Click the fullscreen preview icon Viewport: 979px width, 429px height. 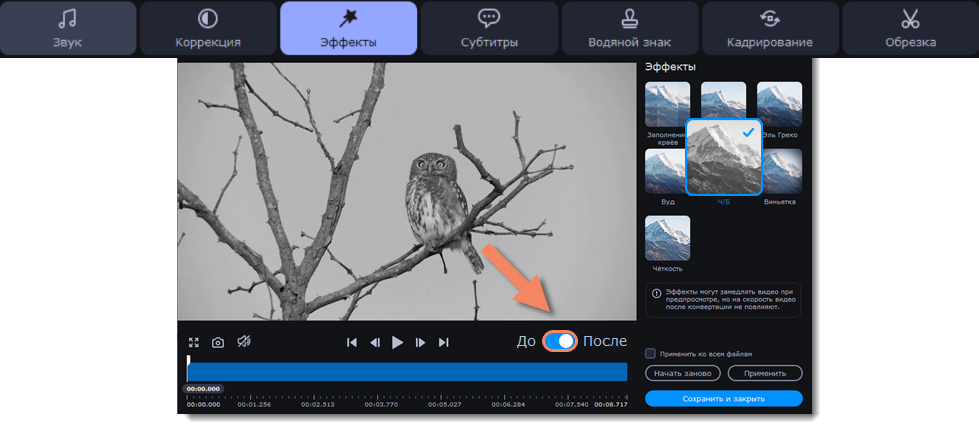[x=194, y=342]
